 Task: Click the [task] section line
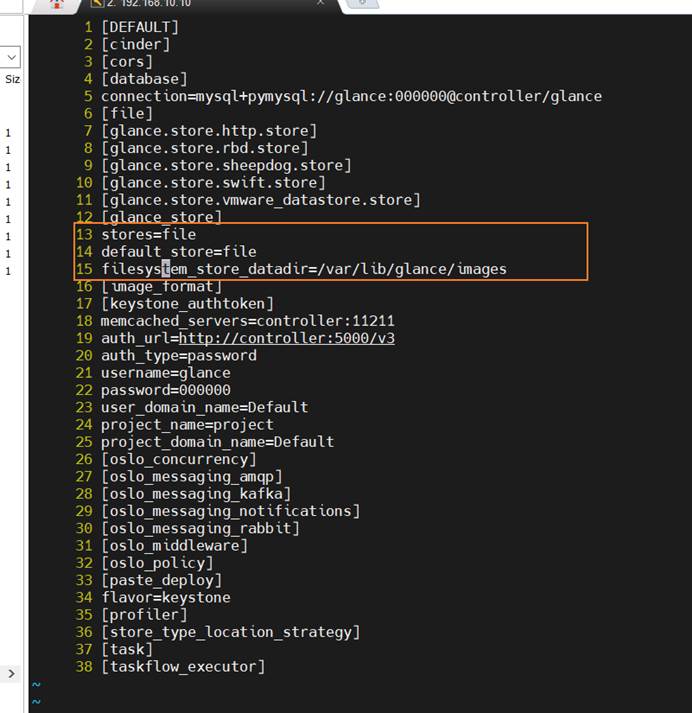[127, 649]
